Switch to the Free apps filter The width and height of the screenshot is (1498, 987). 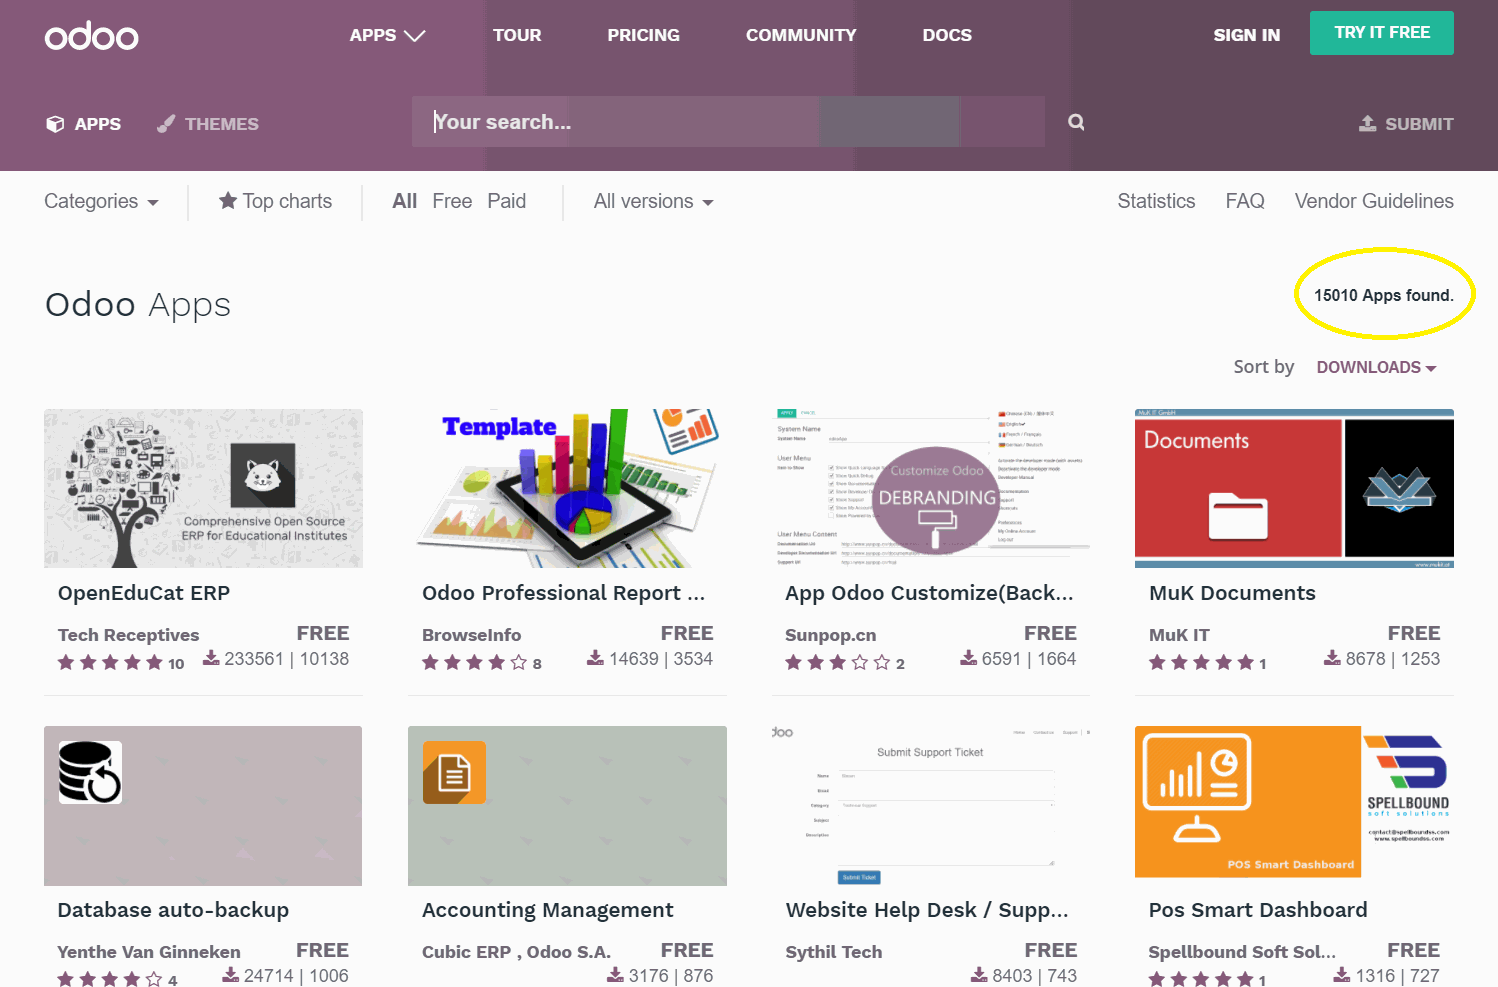(452, 200)
